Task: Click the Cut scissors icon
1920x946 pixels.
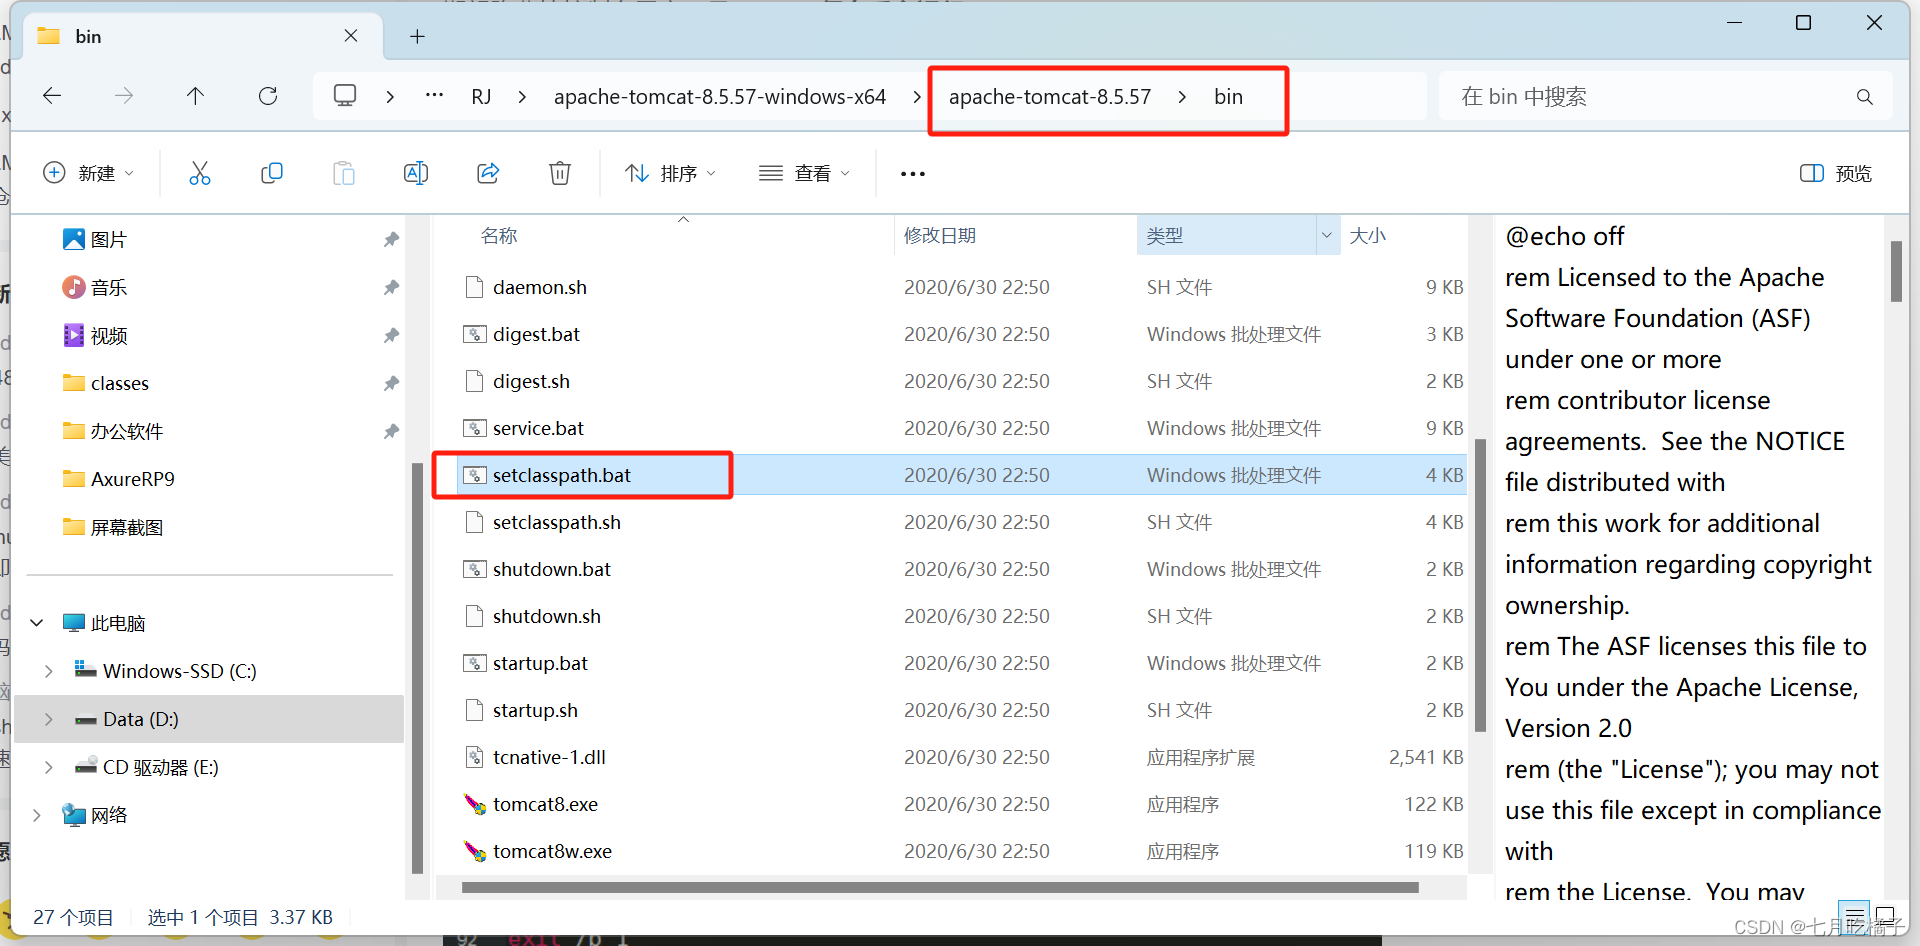Action: click(x=200, y=173)
